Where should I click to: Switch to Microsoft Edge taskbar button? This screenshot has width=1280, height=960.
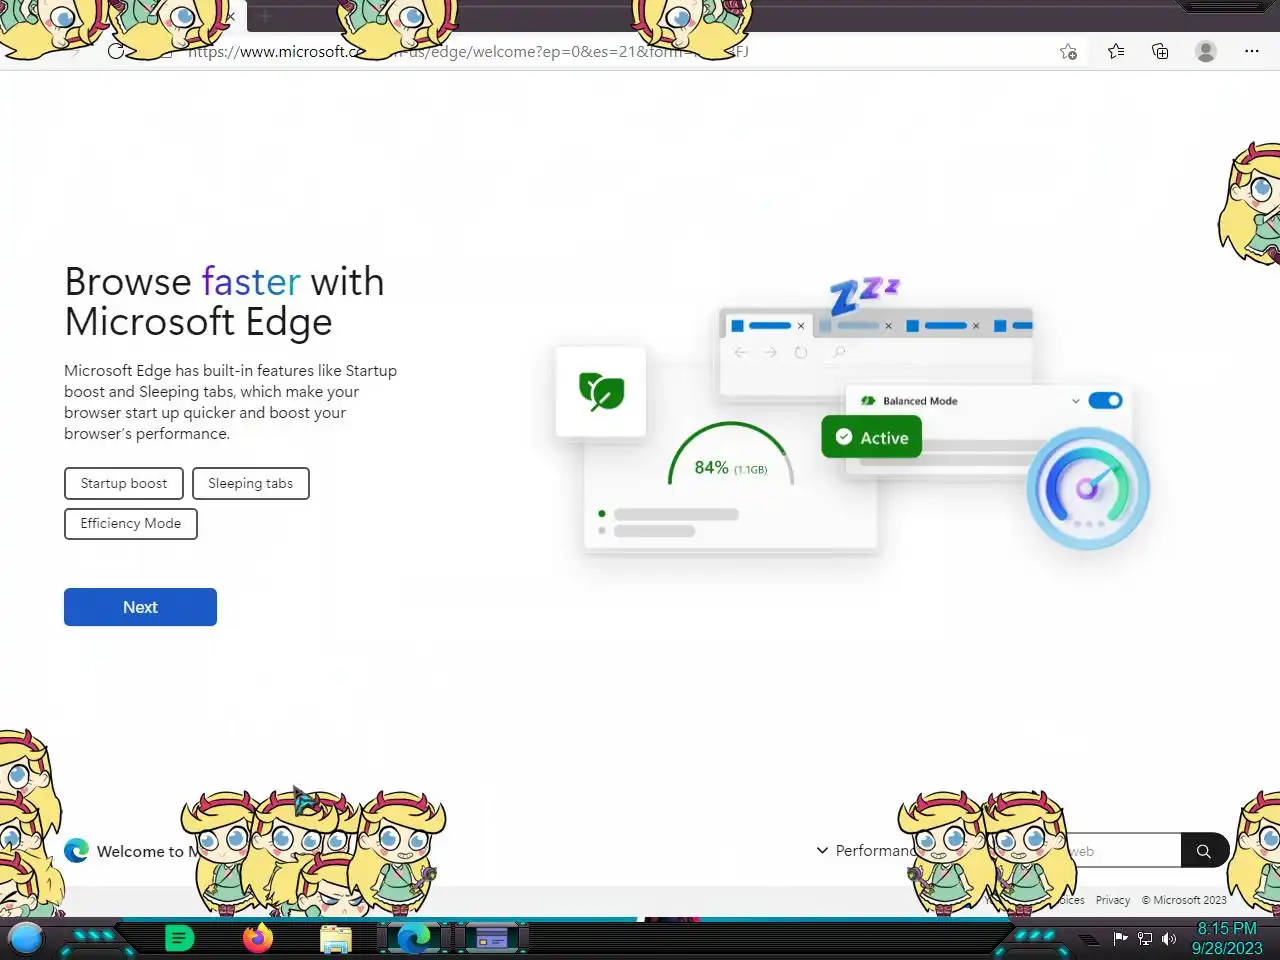(x=414, y=939)
